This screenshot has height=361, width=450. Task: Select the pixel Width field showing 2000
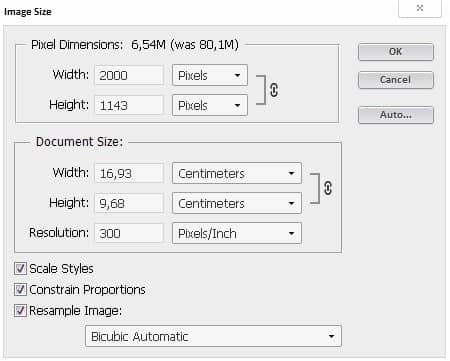coord(129,75)
